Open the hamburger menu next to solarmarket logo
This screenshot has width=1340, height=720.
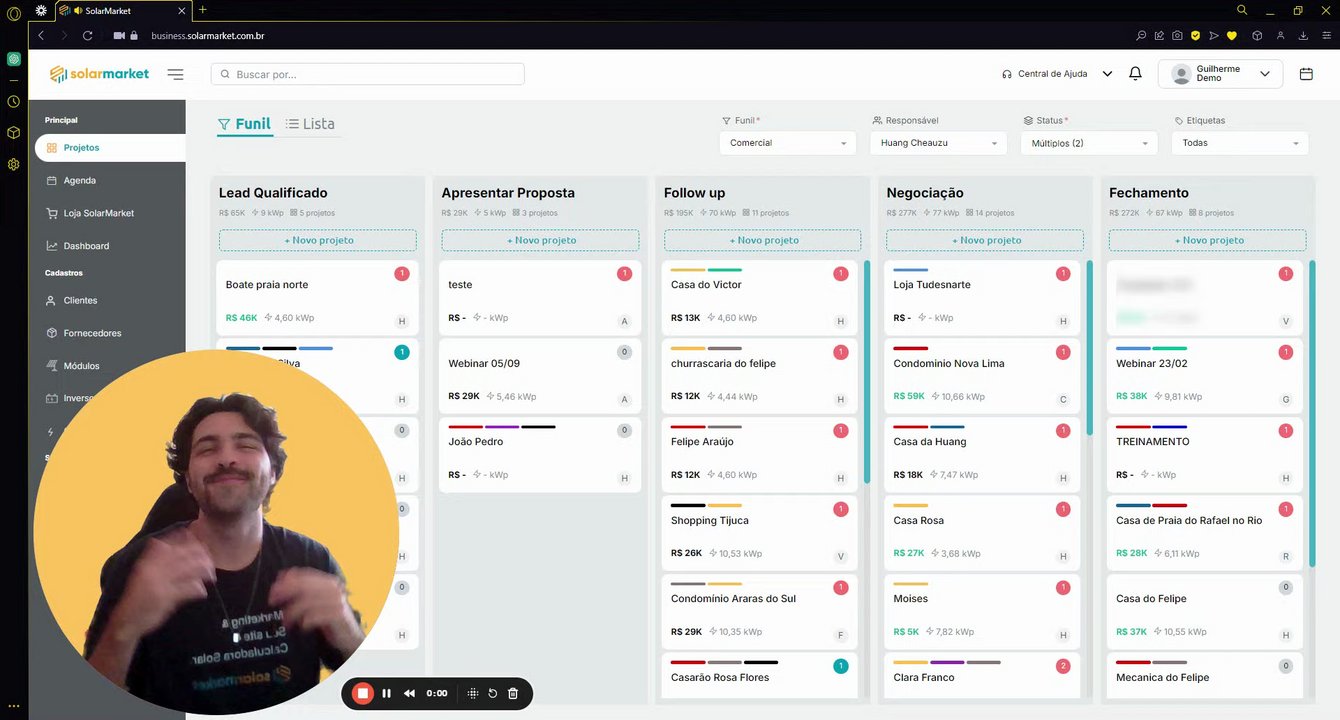[x=175, y=74]
